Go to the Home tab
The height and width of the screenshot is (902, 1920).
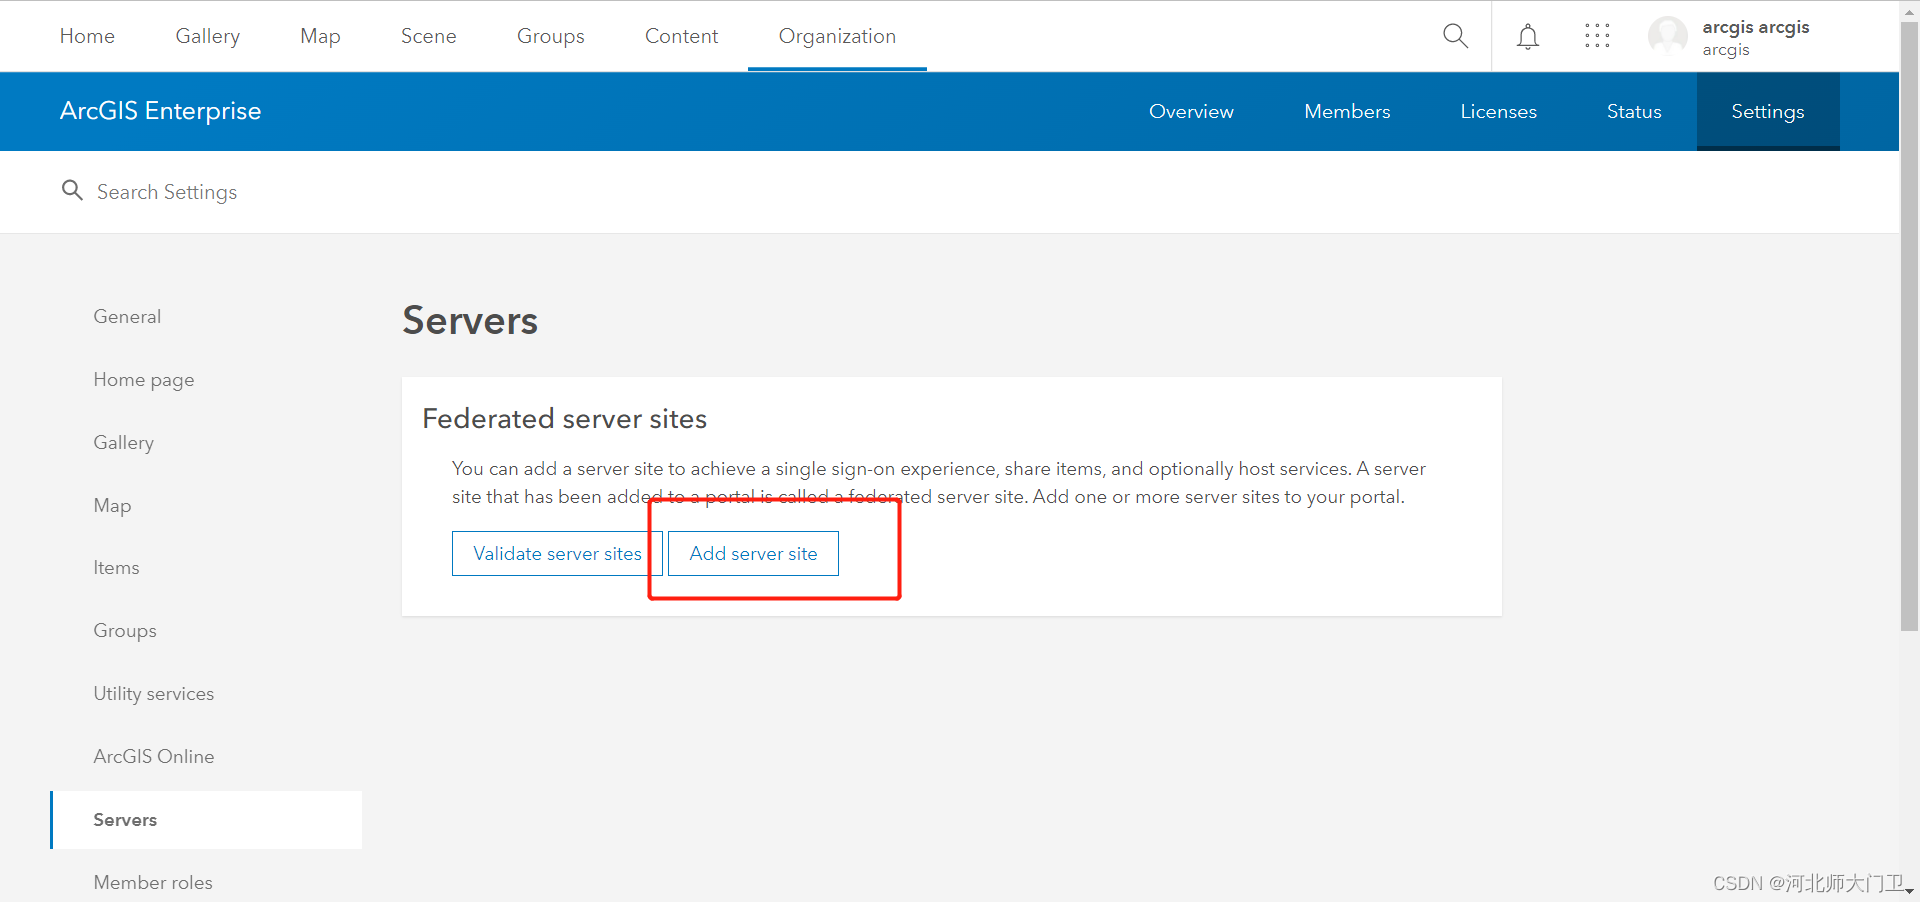pyautogui.click(x=87, y=36)
